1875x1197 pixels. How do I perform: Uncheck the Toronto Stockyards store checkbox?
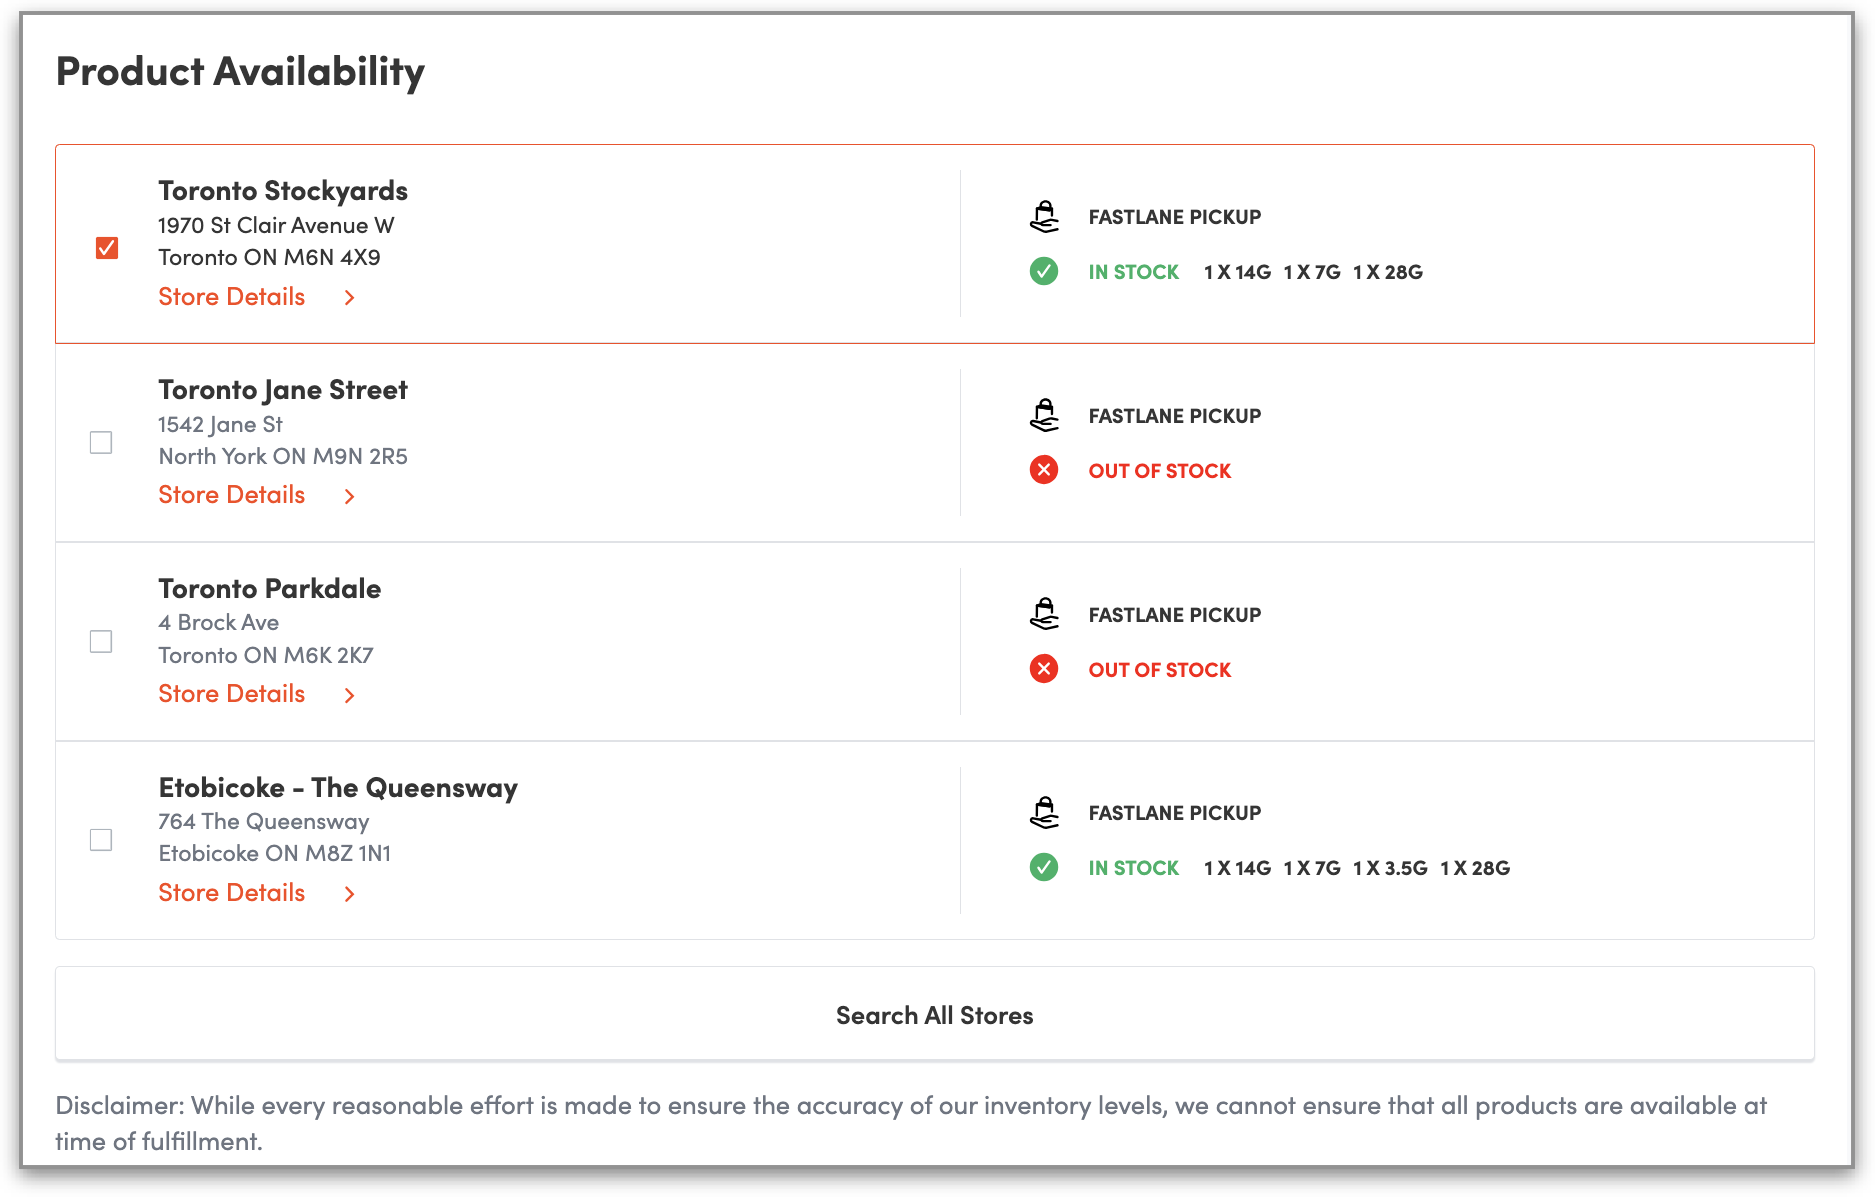click(107, 247)
